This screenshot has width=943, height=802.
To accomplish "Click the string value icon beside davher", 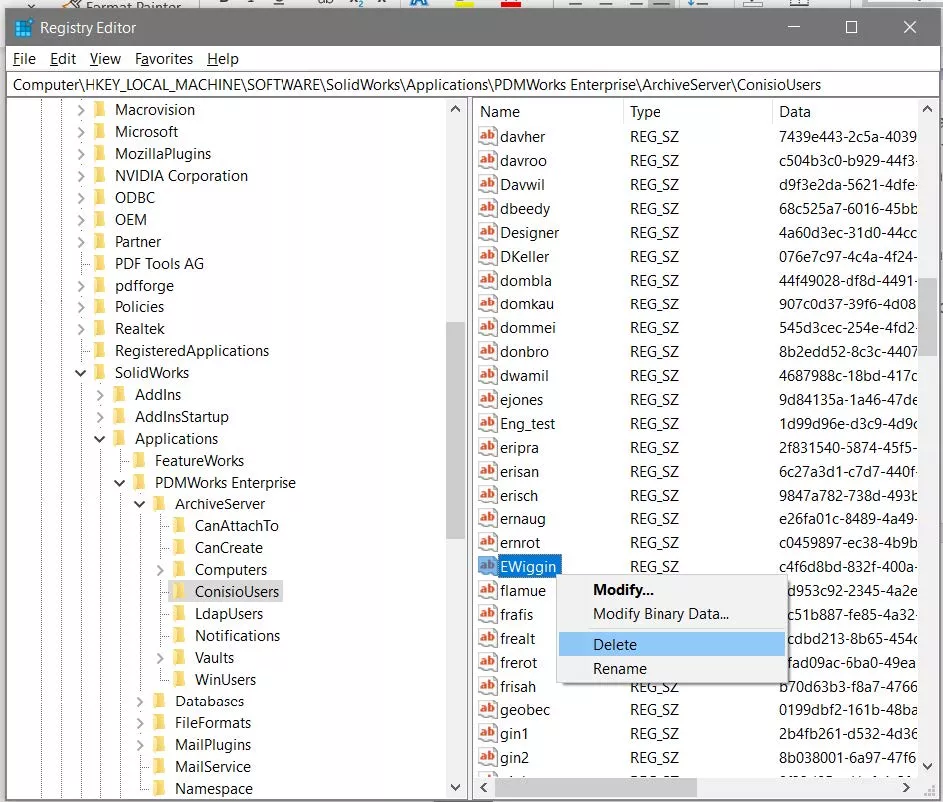I will tap(487, 136).
